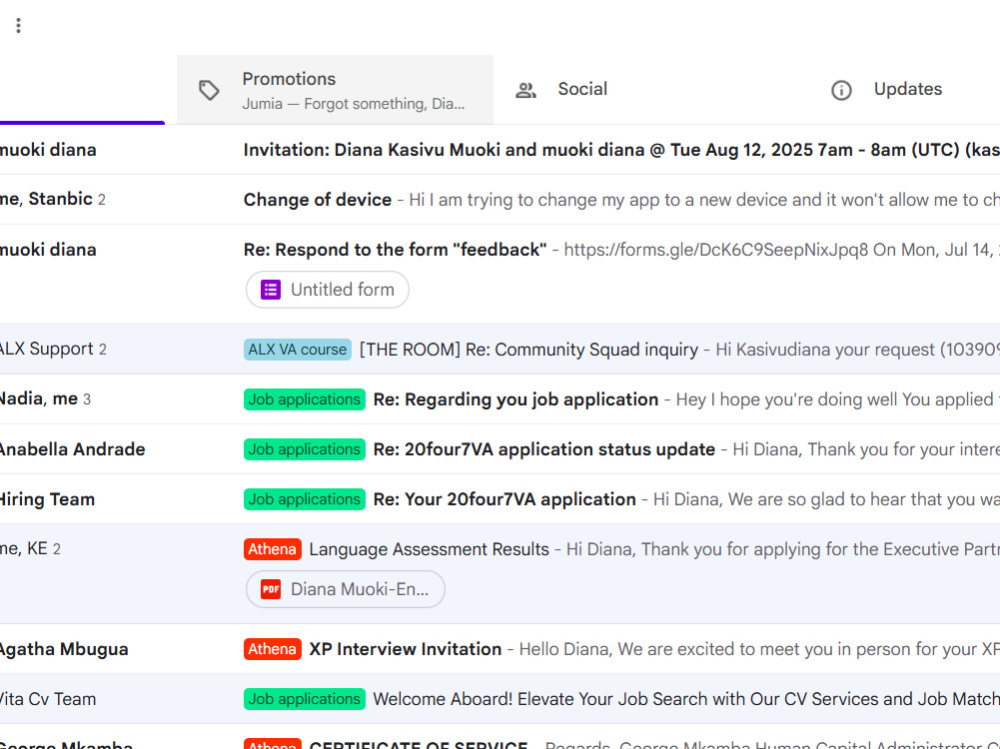The width and height of the screenshot is (1000, 749).
Task: Open the Language Assessment Results email
Action: [x=500, y=574]
